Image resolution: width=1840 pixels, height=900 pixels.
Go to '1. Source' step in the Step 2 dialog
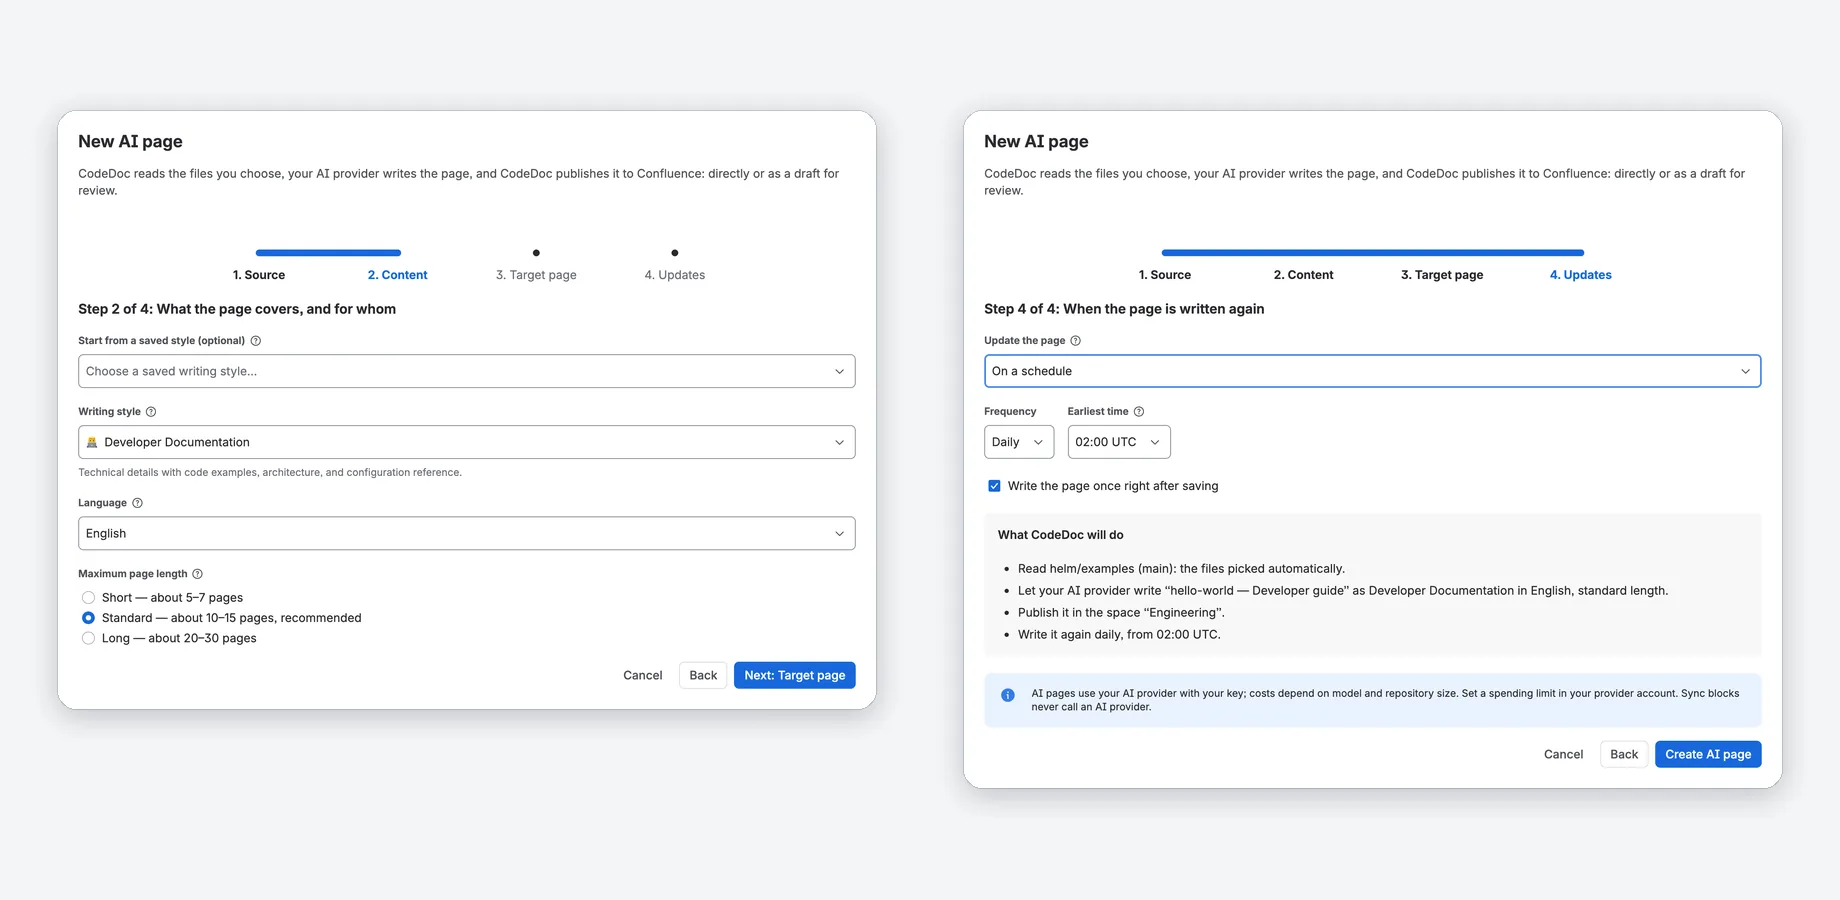point(259,275)
